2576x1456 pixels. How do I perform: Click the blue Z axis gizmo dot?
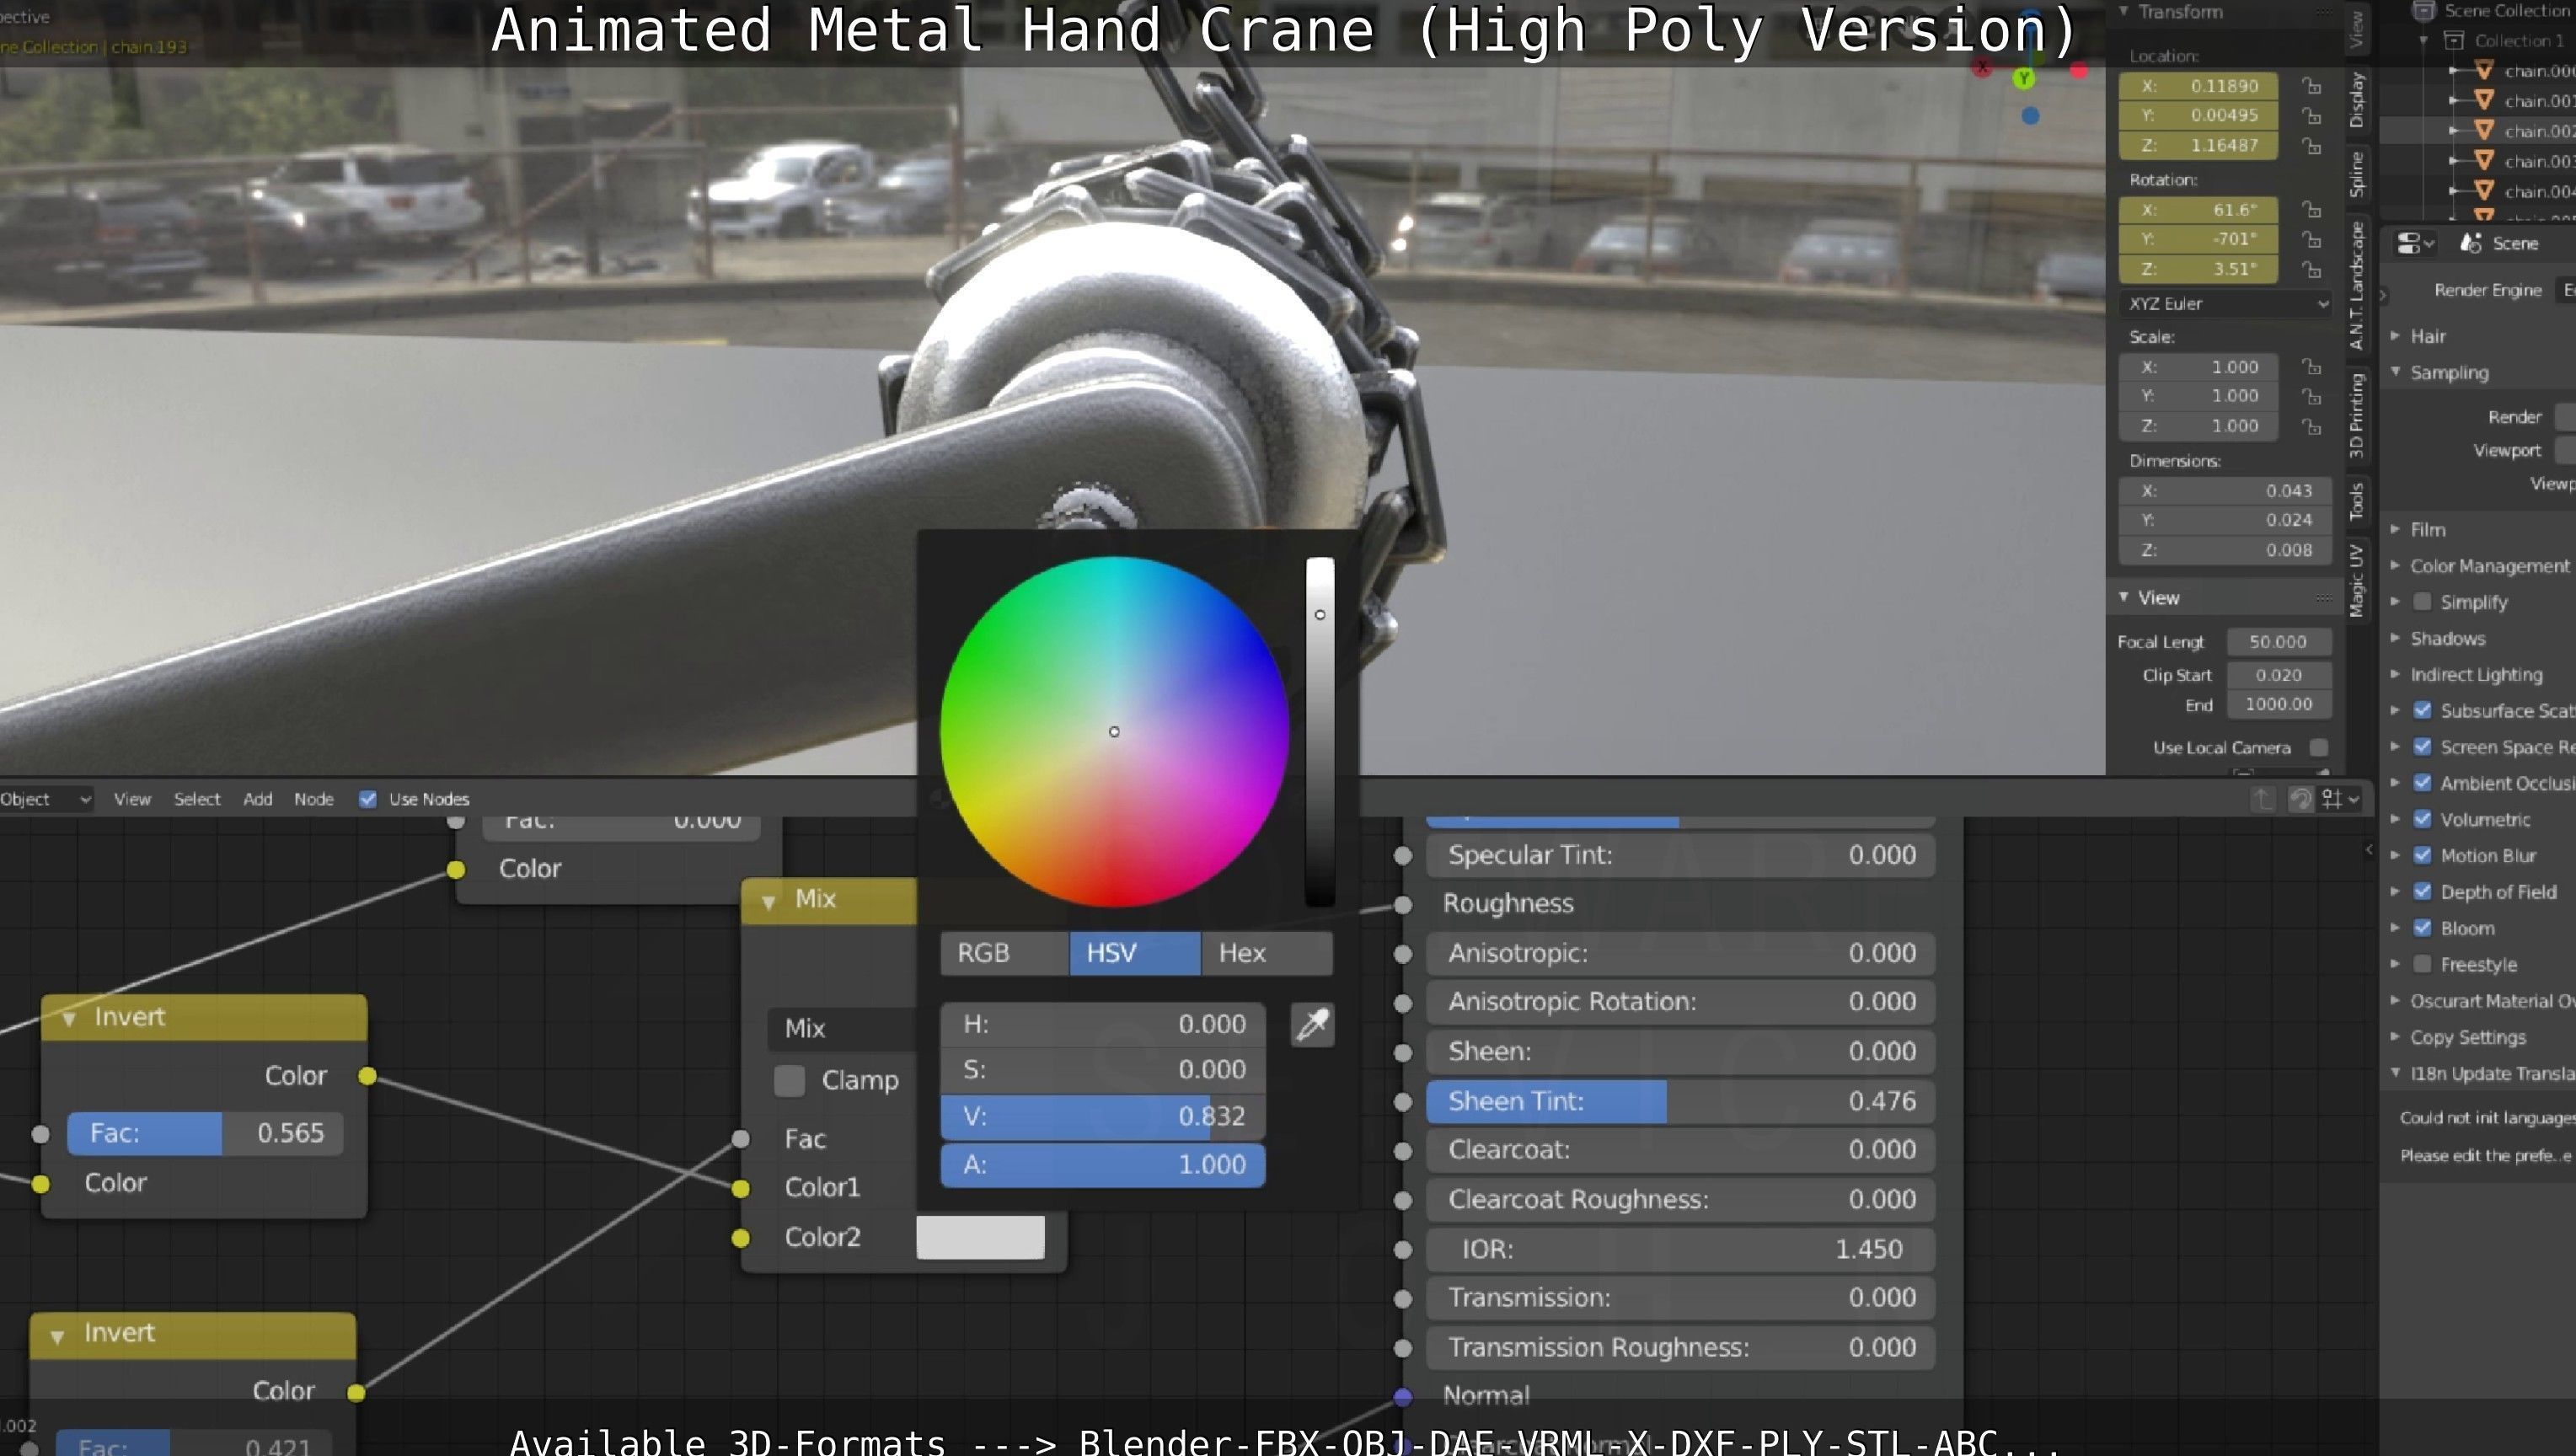(x=2030, y=116)
